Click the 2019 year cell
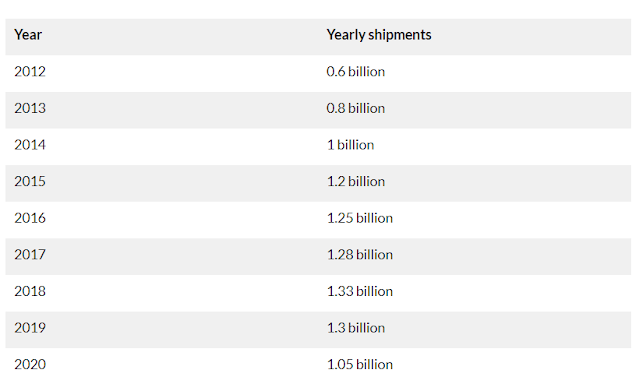The height and width of the screenshot is (384, 639). click(x=30, y=328)
